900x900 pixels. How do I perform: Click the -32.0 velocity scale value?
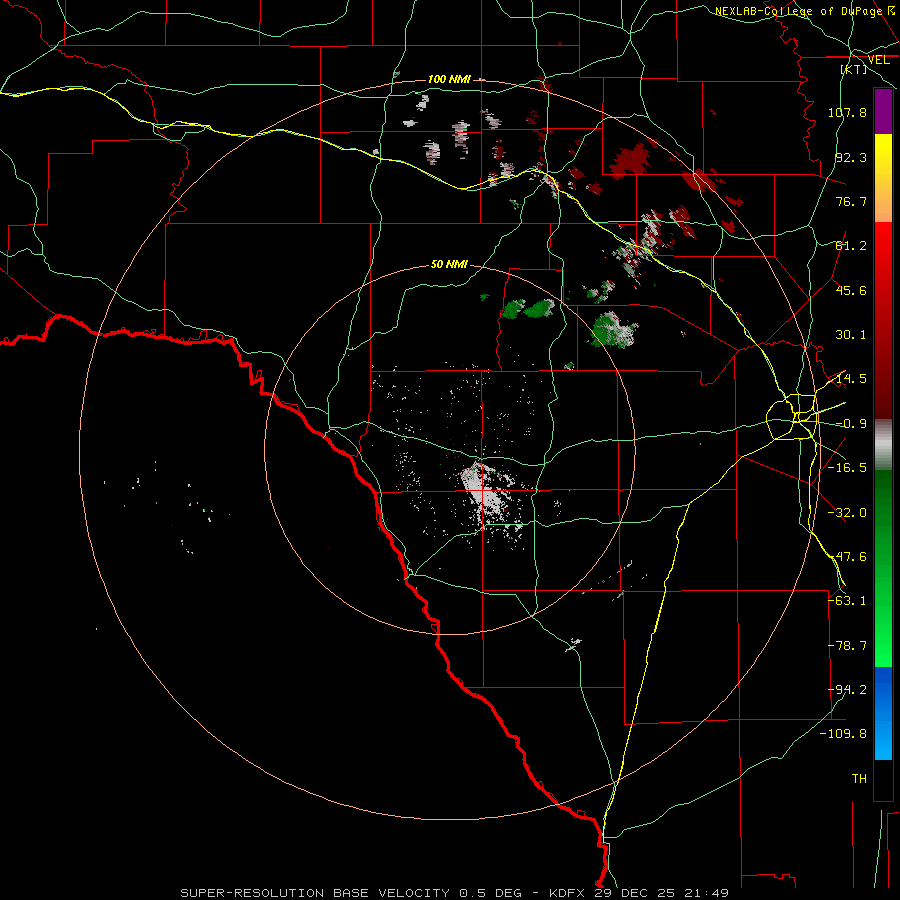[x=847, y=513]
